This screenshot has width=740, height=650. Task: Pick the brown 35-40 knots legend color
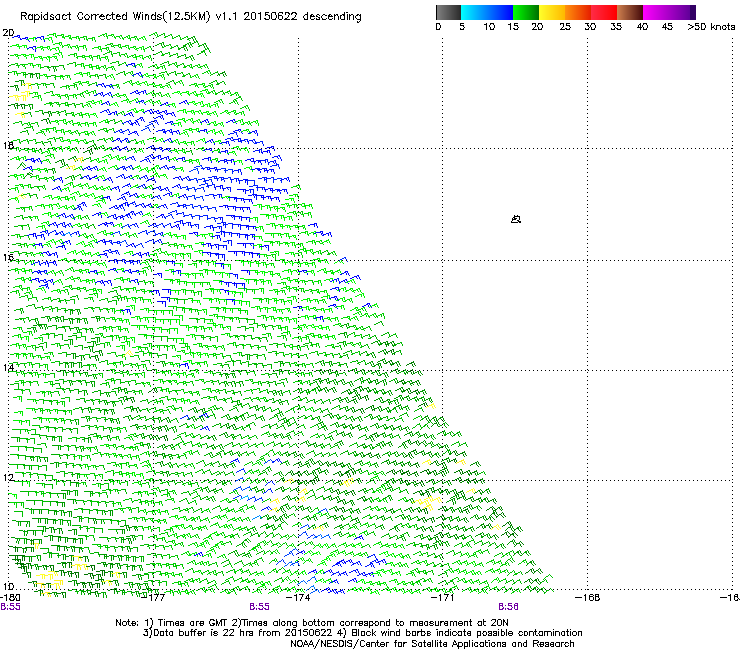[x=630, y=12]
